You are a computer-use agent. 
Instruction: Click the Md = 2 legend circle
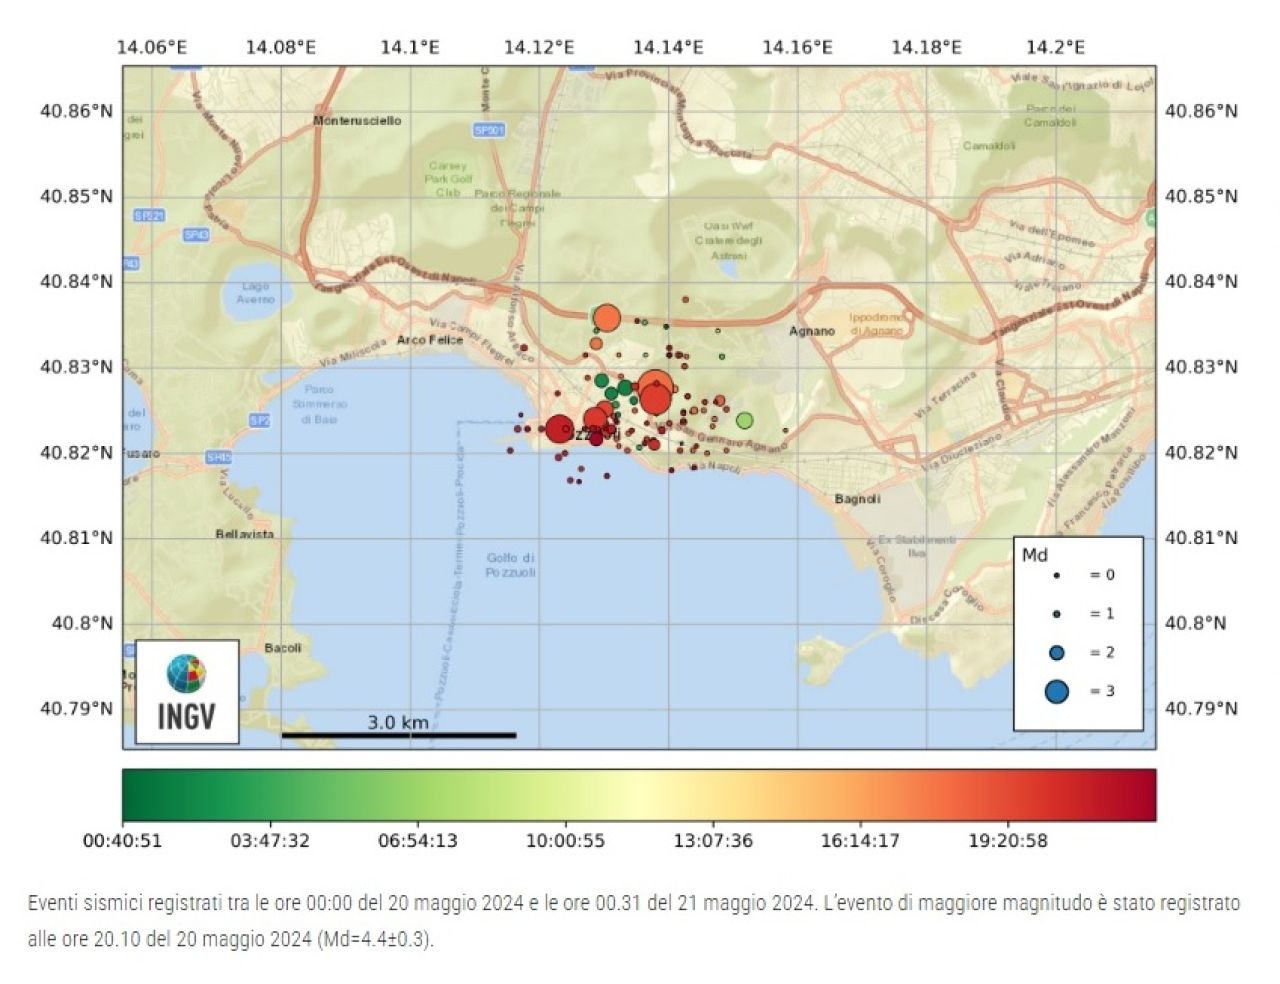1056,653
